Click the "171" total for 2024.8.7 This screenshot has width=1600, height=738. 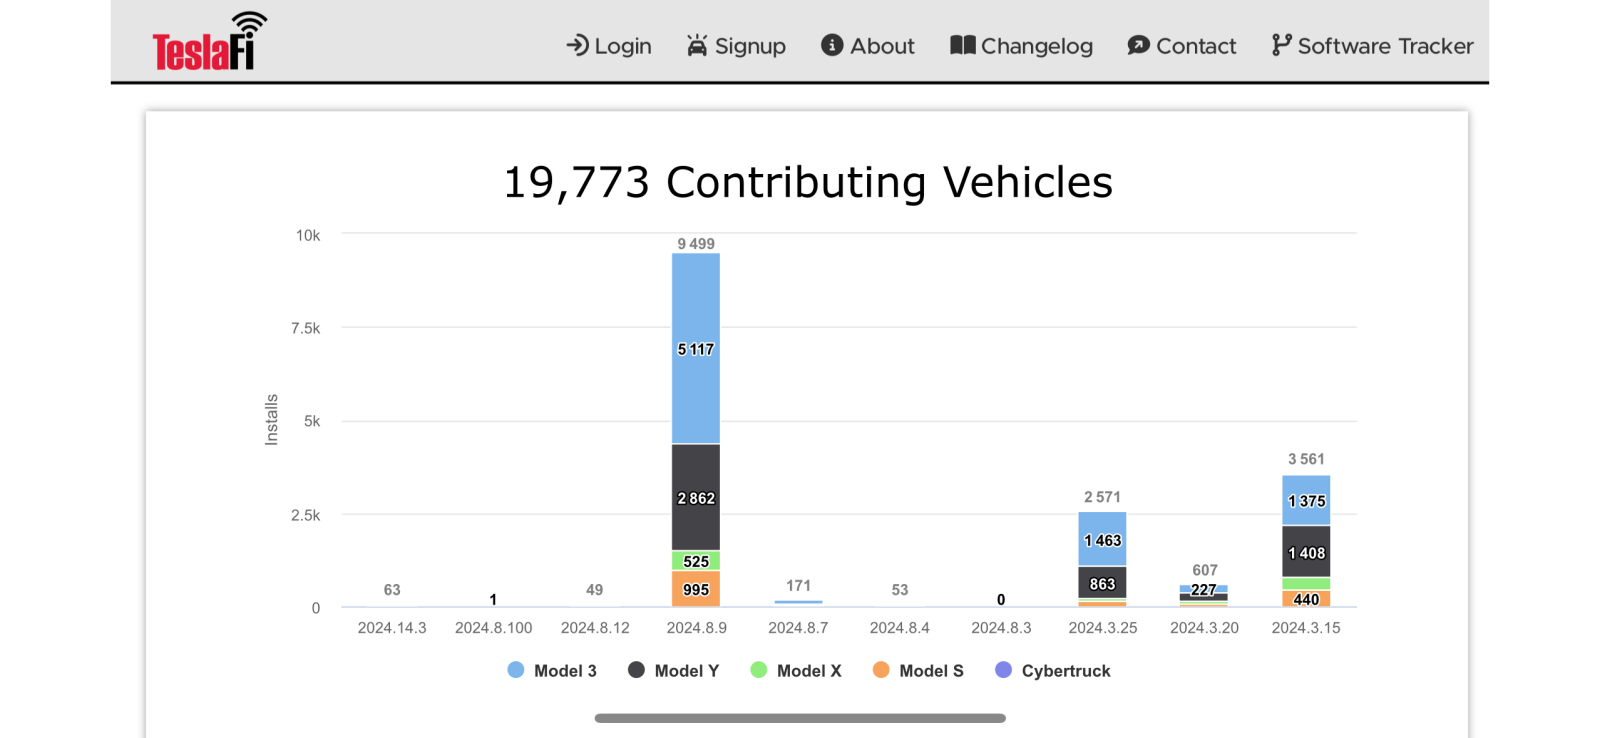point(798,586)
